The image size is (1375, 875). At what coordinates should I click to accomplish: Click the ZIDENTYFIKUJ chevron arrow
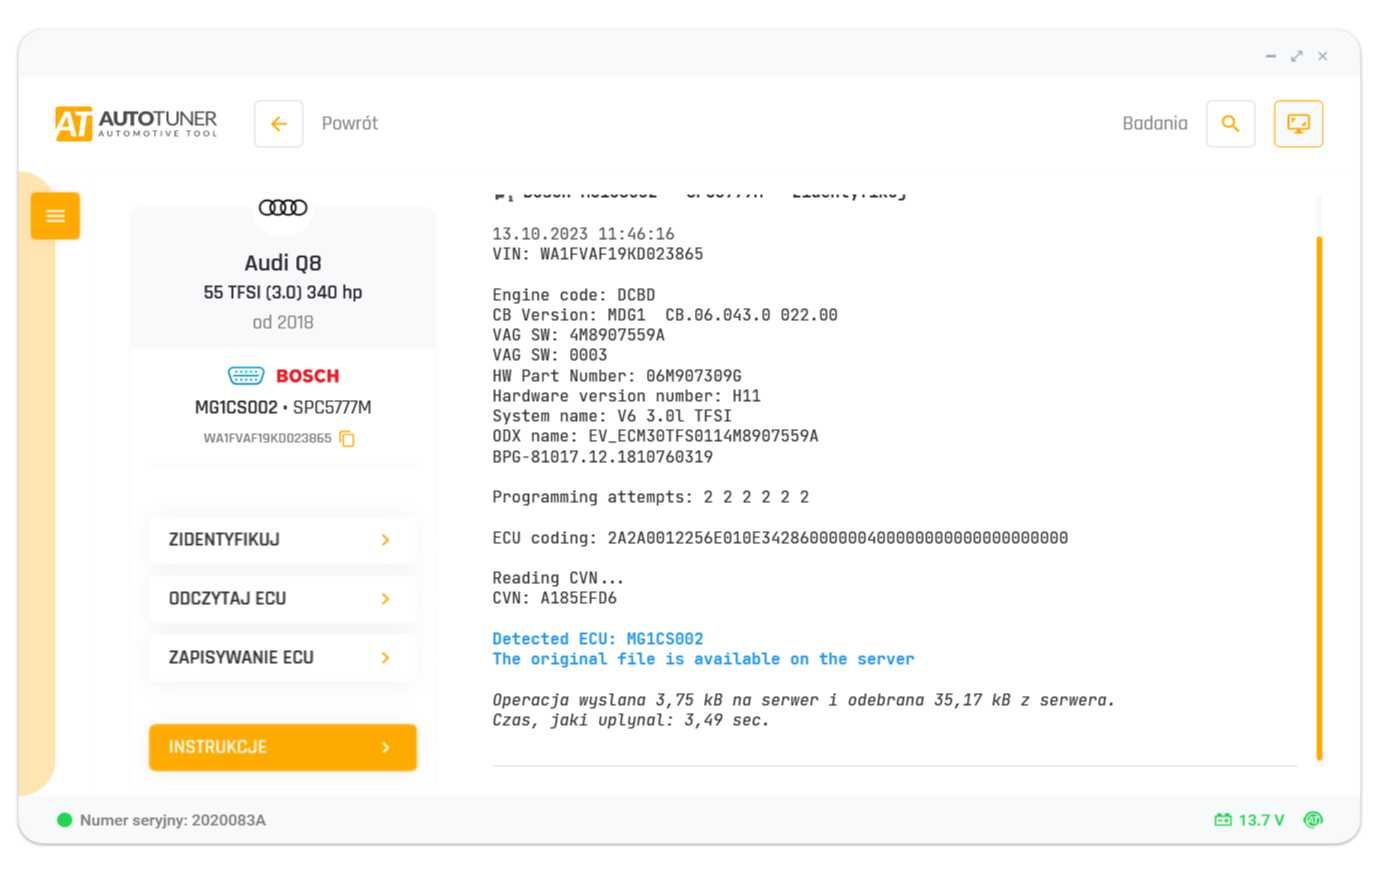(x=386, y=540)
